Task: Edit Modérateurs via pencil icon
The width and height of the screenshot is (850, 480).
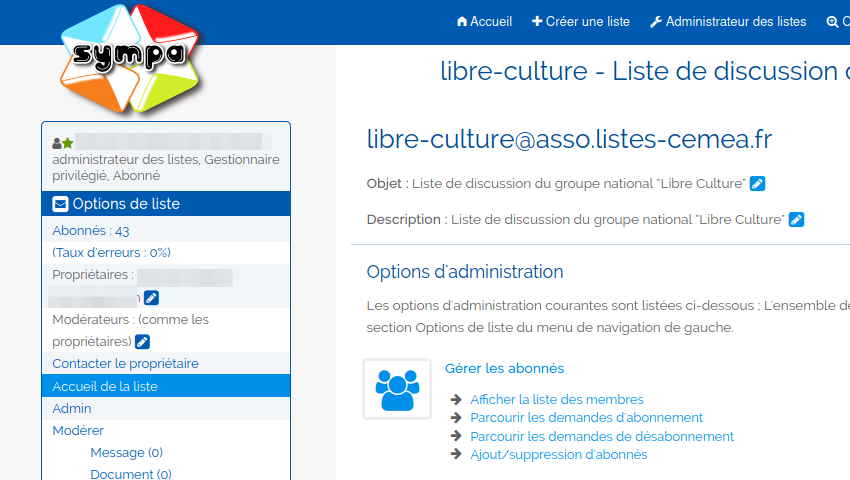Action: 142,342
